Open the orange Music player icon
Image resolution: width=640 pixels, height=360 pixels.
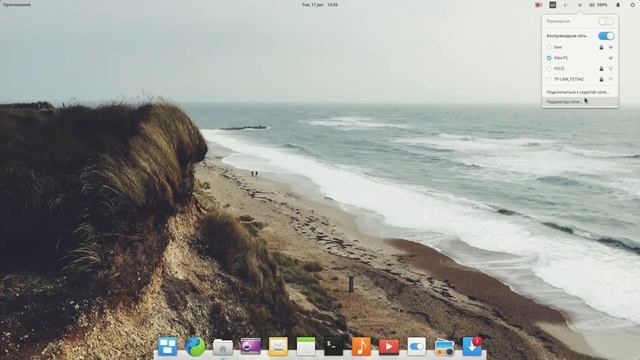point(361,346)
